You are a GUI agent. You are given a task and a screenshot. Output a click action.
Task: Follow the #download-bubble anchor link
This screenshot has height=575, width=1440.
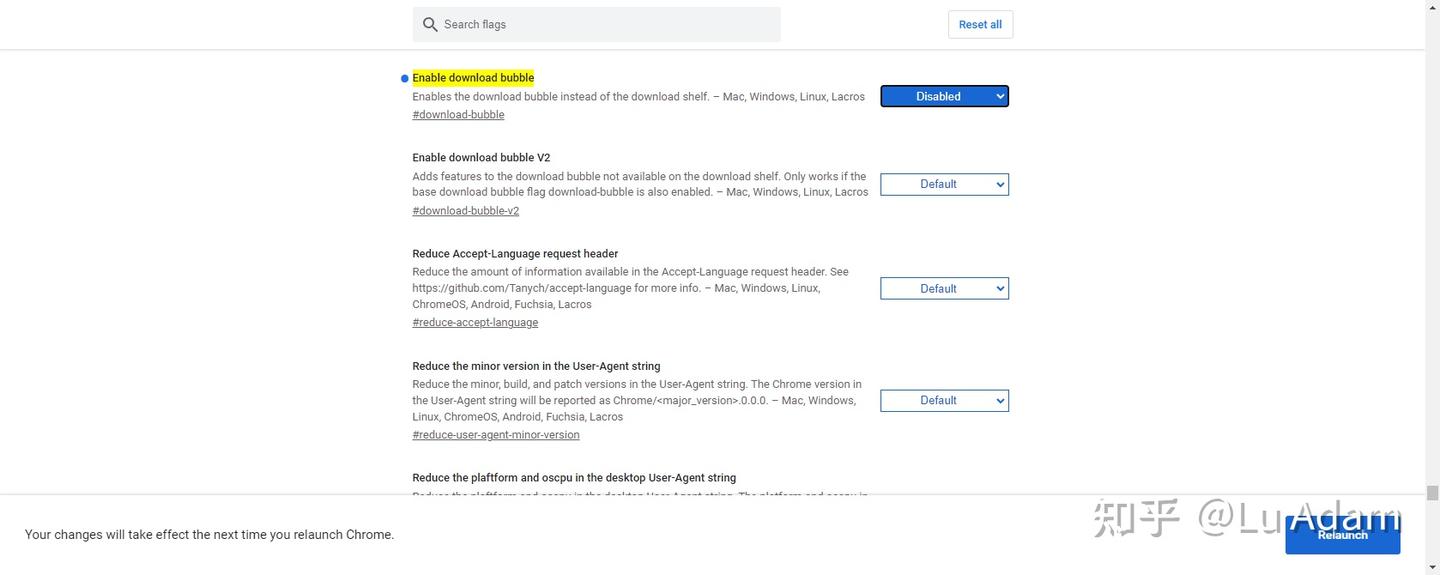pos(458,115)
